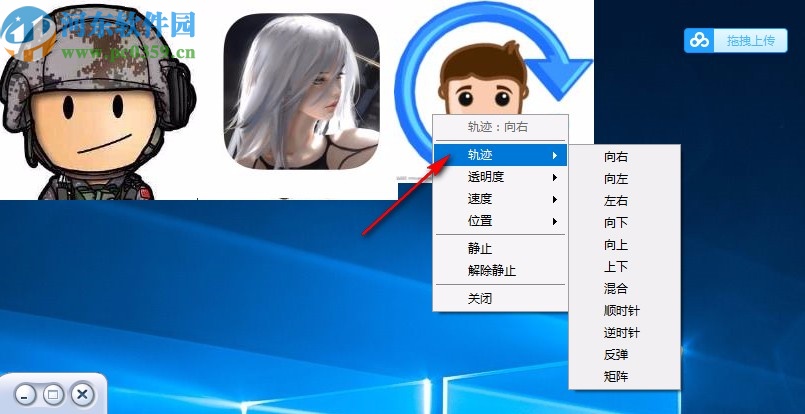805x414 pixels.
Task: Select 关闭 in the context menu
Action: click(x=501, y=298)
